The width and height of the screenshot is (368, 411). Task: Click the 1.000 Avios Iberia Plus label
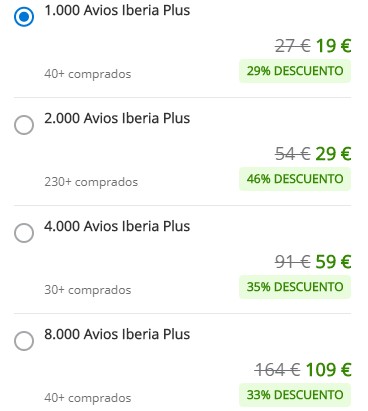tap(117, 10)
